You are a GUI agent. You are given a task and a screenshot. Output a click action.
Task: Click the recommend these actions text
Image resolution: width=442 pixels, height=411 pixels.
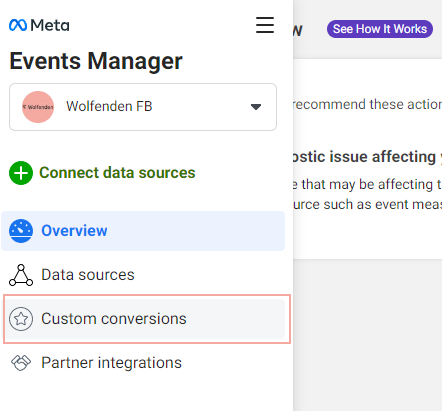(367, 104)
